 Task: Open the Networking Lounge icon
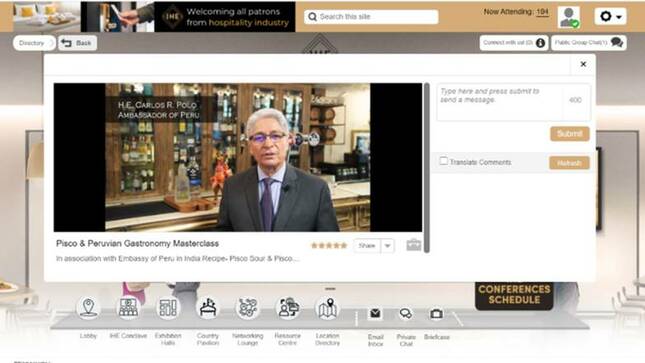(247, 308)
